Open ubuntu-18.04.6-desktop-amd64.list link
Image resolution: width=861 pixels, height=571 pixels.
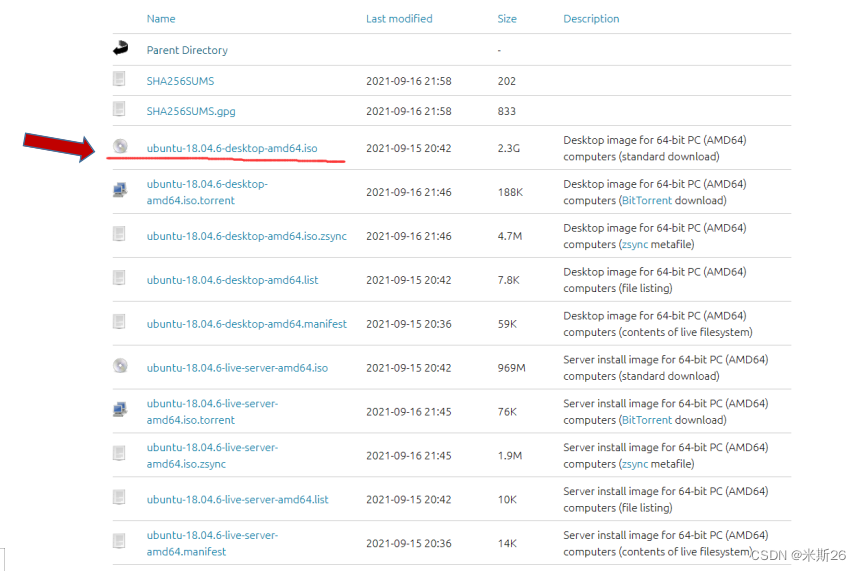[x=232, y=280]
